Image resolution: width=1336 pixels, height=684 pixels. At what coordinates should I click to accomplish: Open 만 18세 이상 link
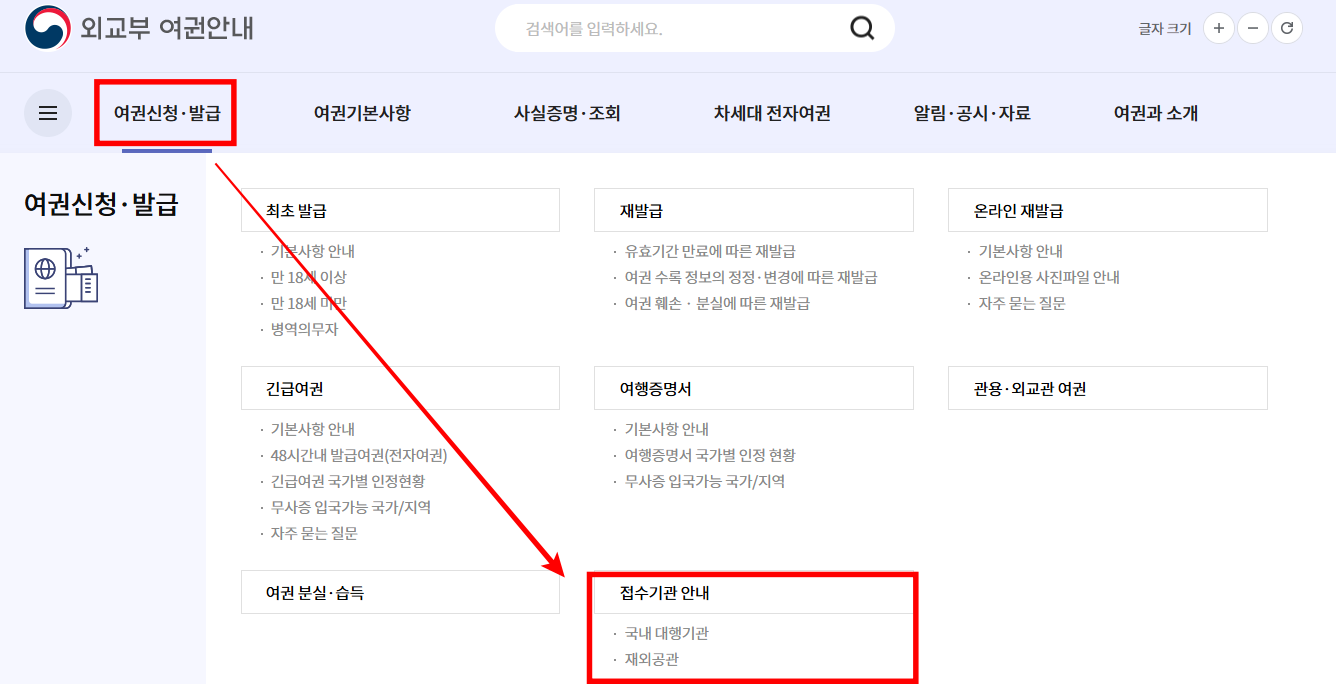tap(308, 277)
